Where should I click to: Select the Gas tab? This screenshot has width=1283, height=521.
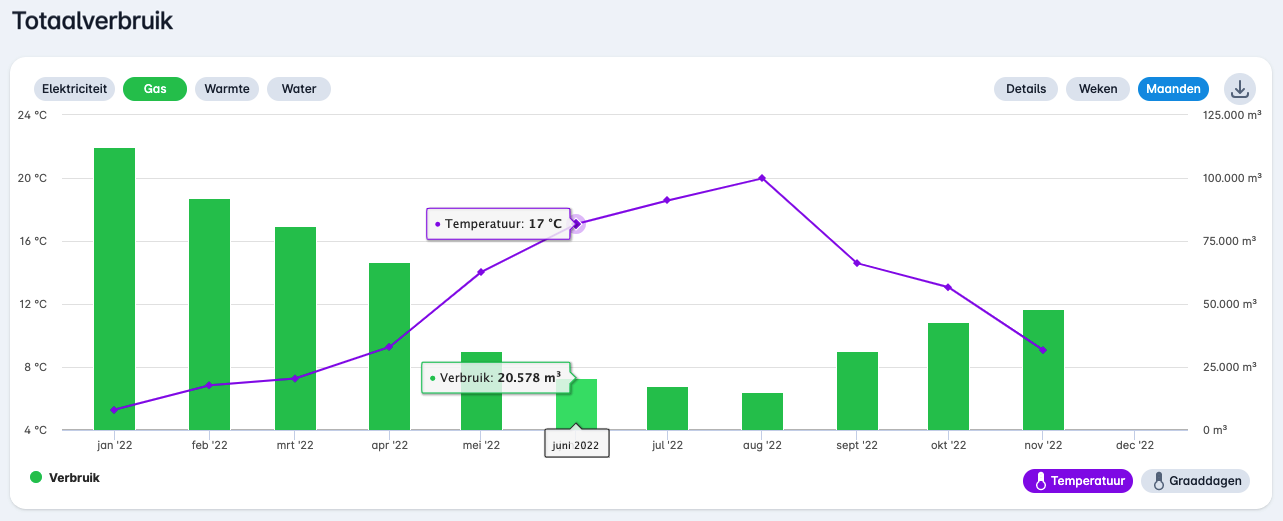click(x=155, y=89)
